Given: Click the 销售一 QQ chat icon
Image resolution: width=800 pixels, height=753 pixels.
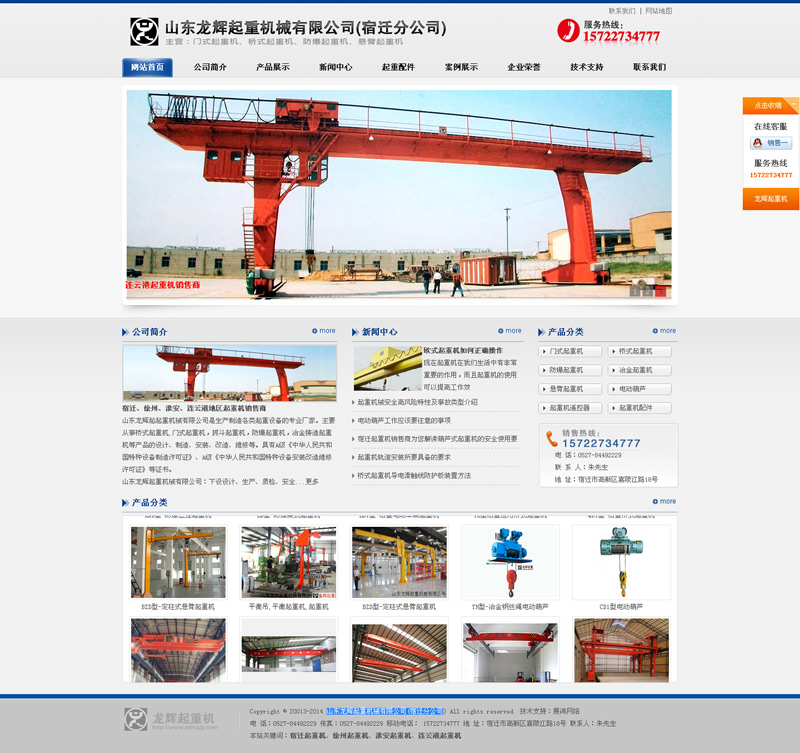Looking at the screenshot, I should (x=771, y=143).
